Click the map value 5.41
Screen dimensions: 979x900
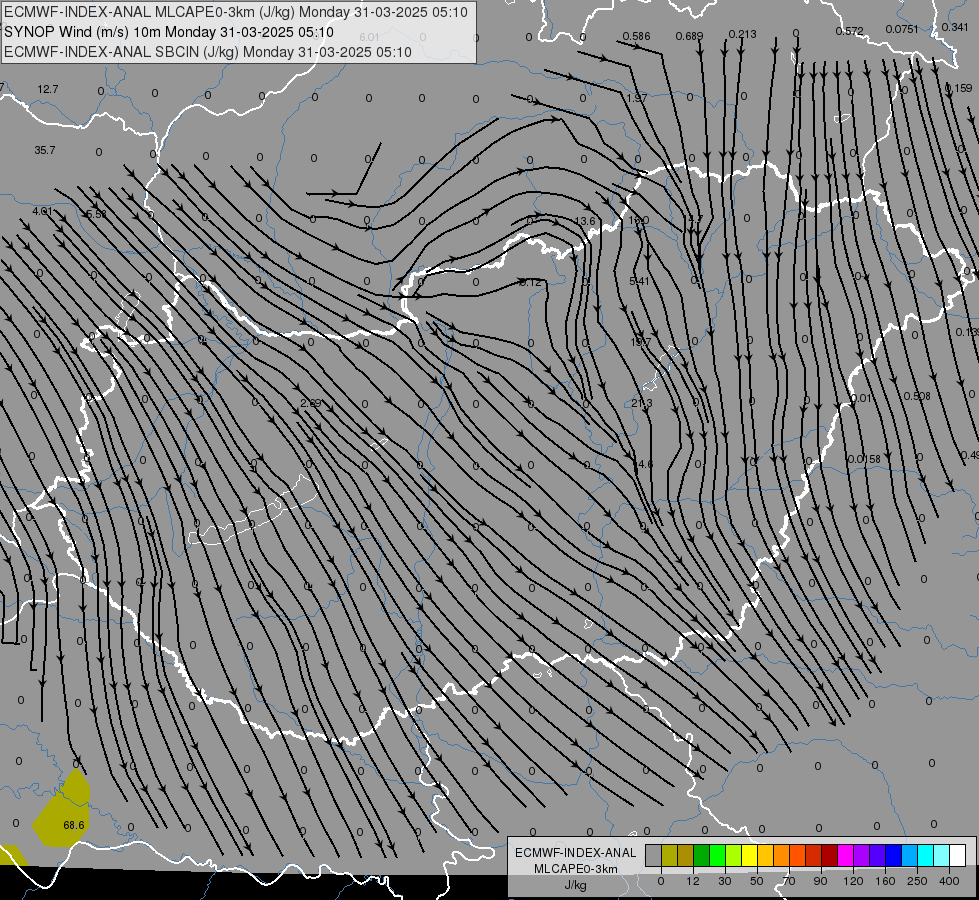point(639,282)
